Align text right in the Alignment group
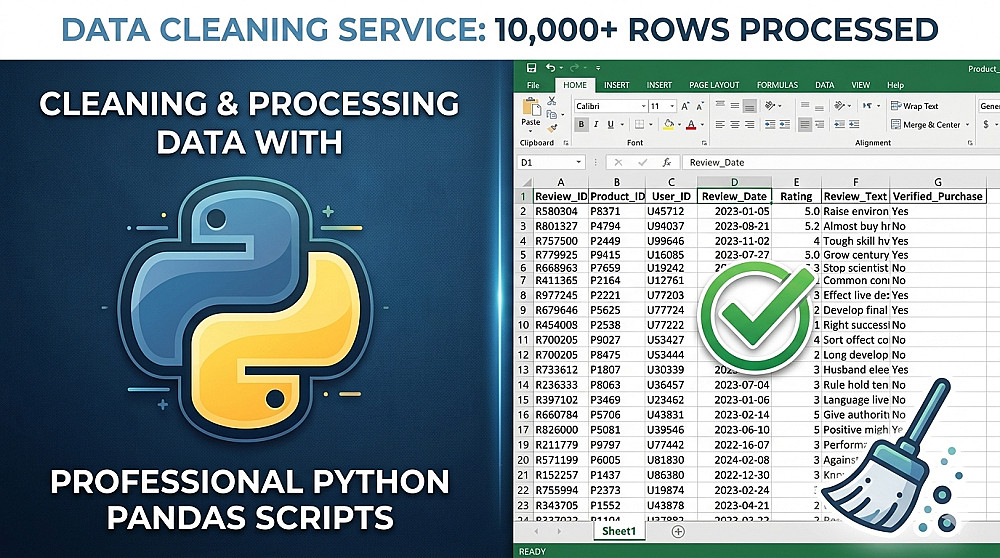This screenshot has height=558, width=1000. click(749, 124)
